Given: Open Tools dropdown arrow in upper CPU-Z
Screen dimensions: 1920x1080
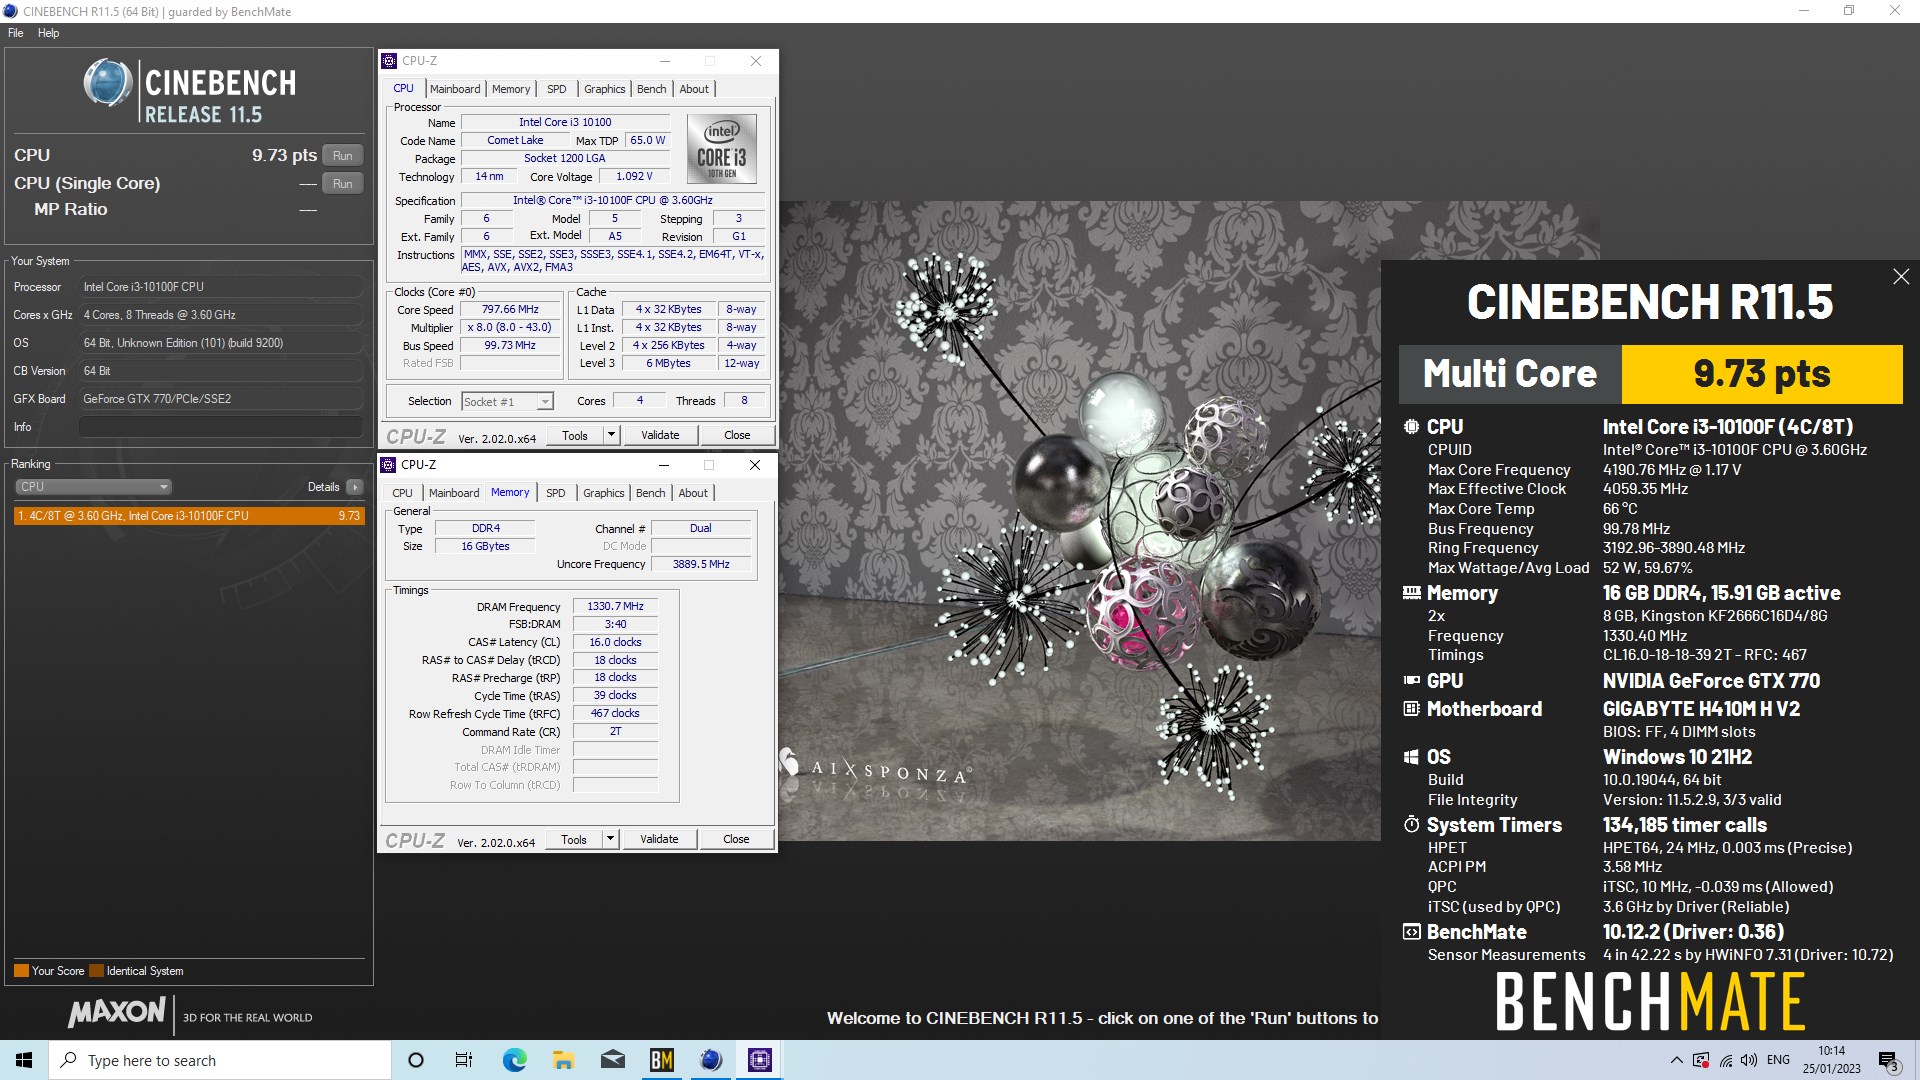Looking at the screenshot, I should [x=611, y=436].
